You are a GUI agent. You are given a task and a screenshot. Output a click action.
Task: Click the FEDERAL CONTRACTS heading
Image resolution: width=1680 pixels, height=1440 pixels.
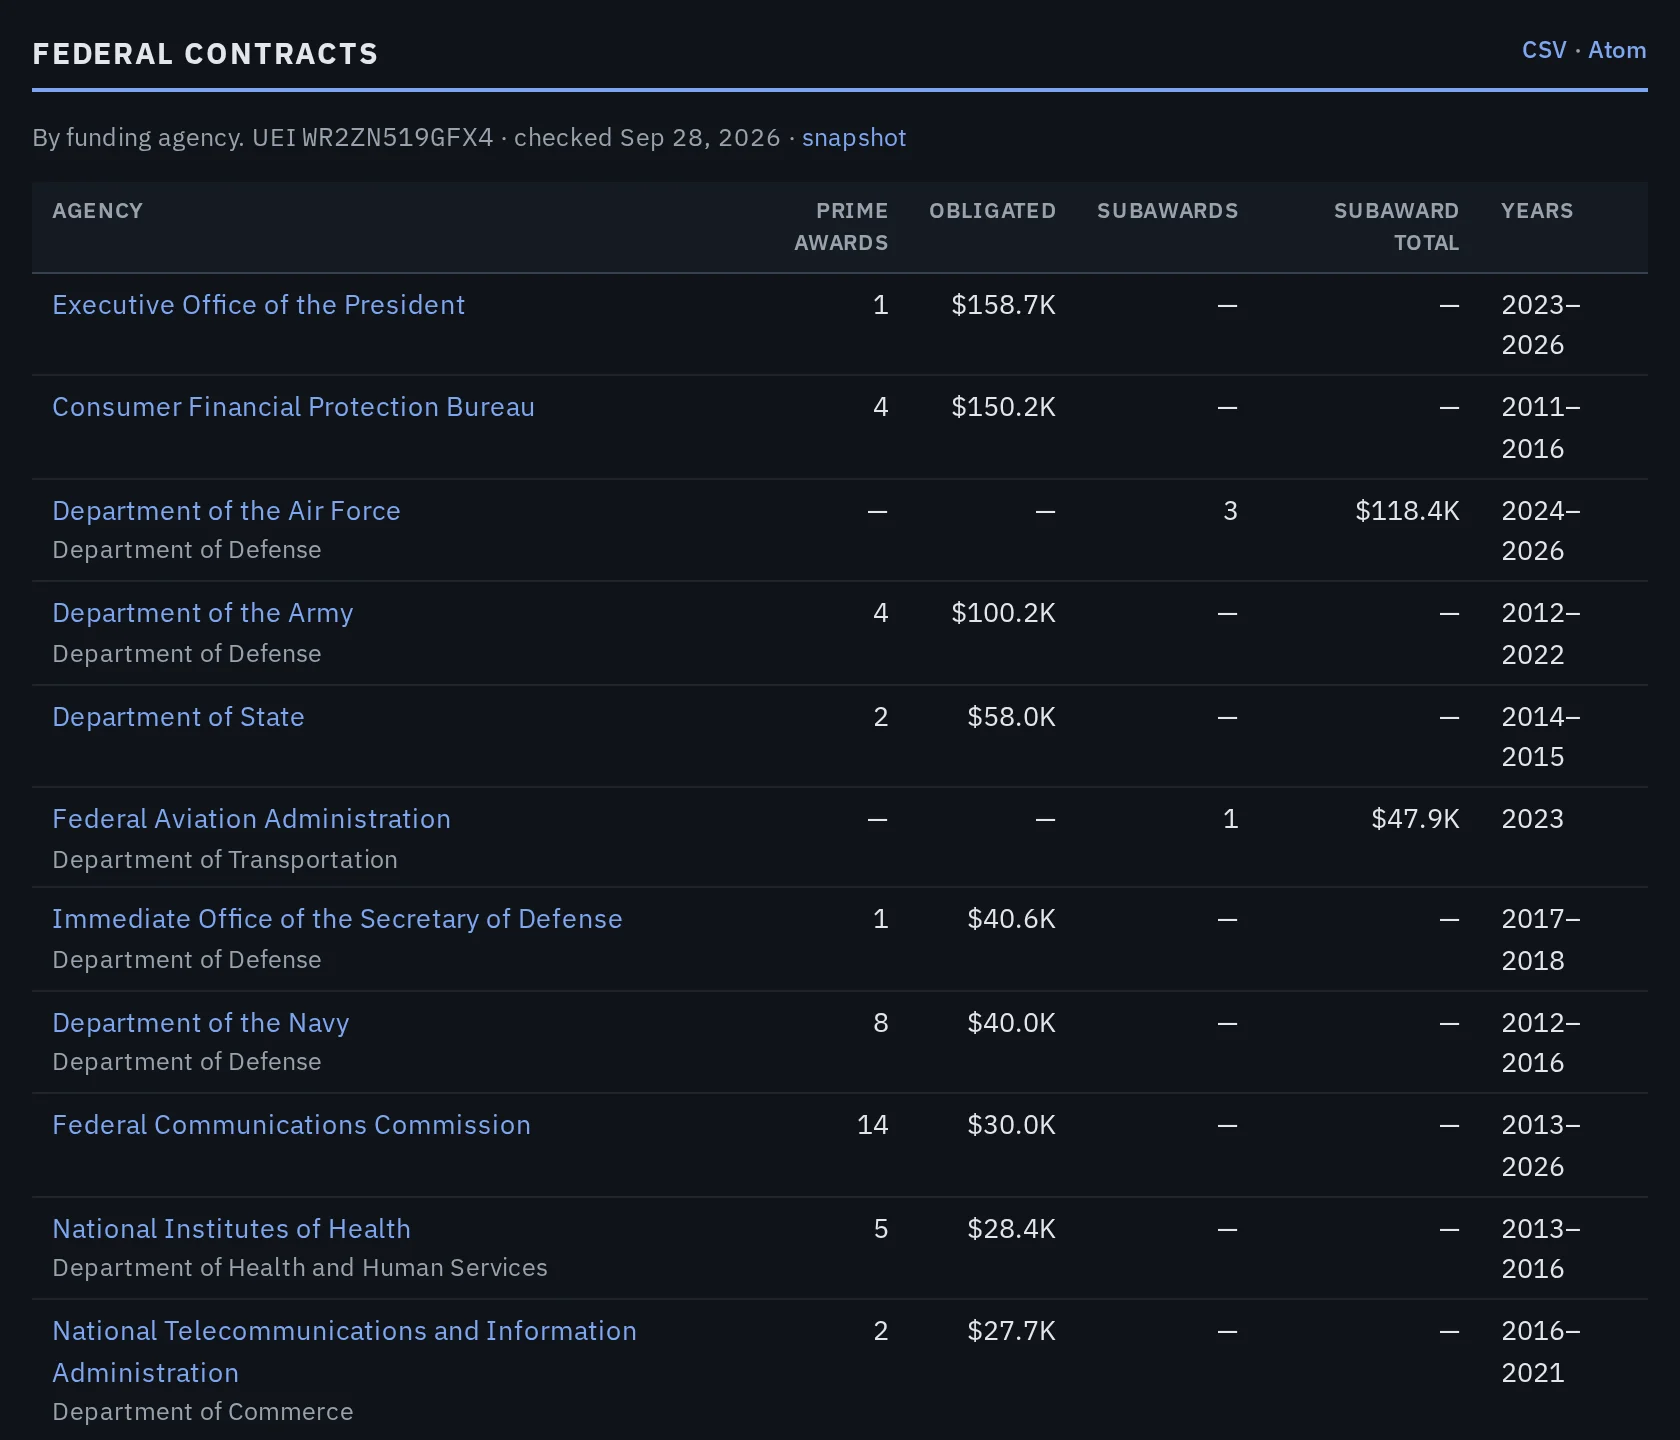[205, 54]
